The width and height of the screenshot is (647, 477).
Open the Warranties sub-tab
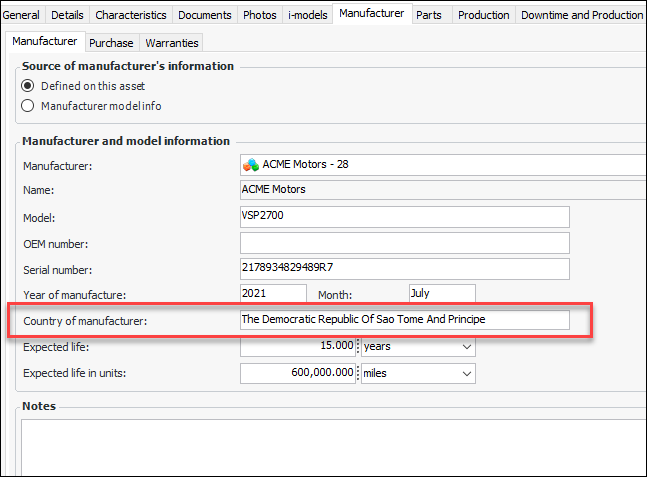[172, 43]
